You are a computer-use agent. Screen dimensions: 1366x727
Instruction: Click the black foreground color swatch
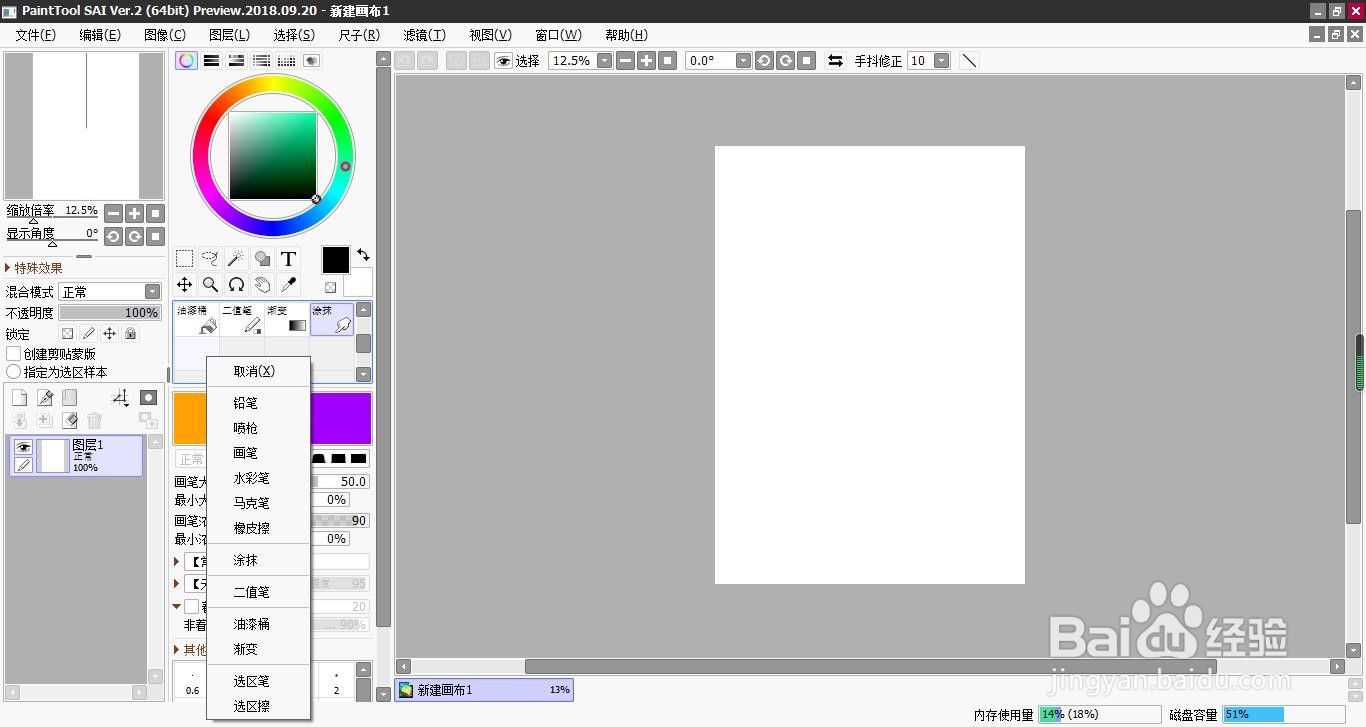point(335,260)
